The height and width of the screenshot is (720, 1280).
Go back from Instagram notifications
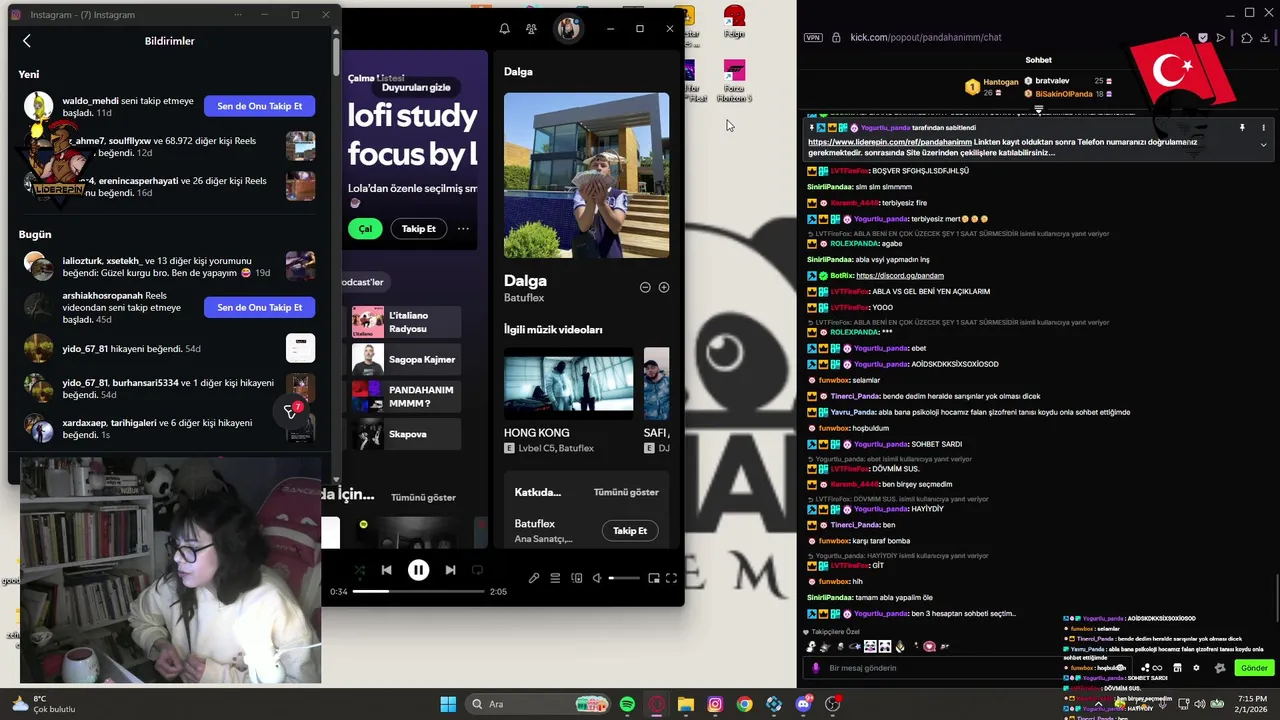pos(27,41)
